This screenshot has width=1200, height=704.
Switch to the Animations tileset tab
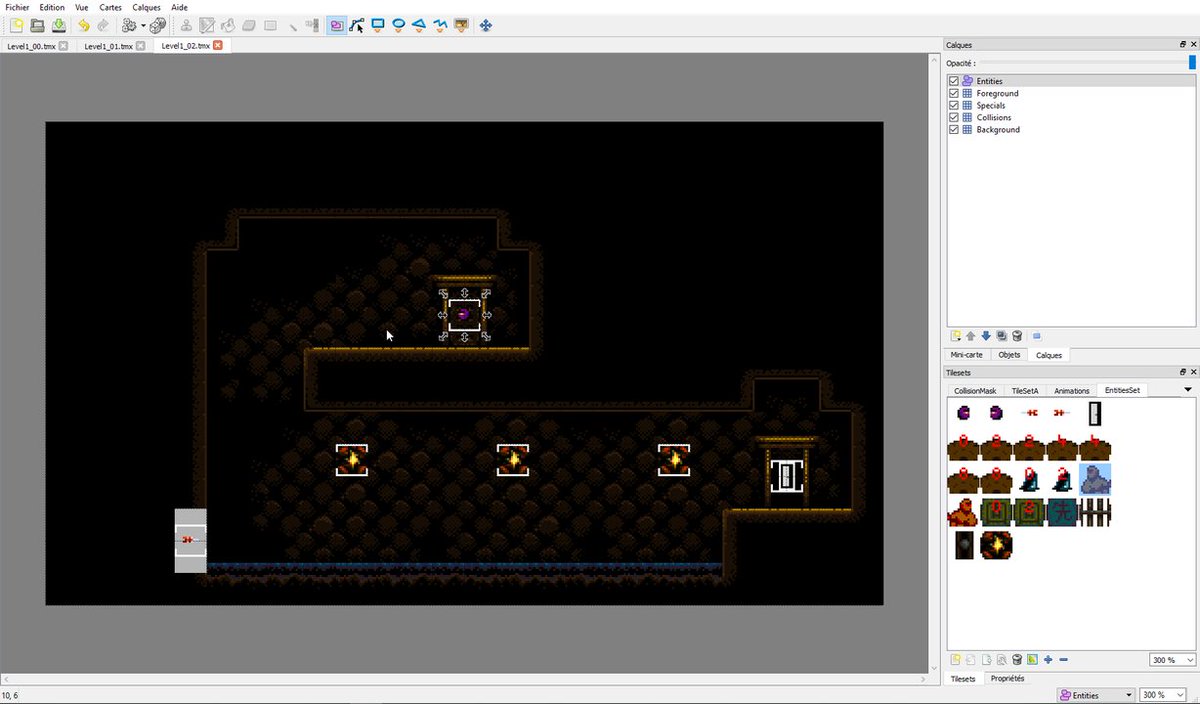[x=1072, y=391]
